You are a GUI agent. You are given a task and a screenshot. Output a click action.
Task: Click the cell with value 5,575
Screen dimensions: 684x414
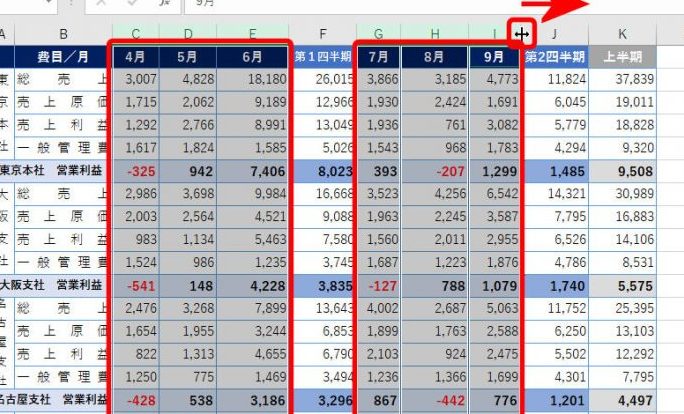622,286
